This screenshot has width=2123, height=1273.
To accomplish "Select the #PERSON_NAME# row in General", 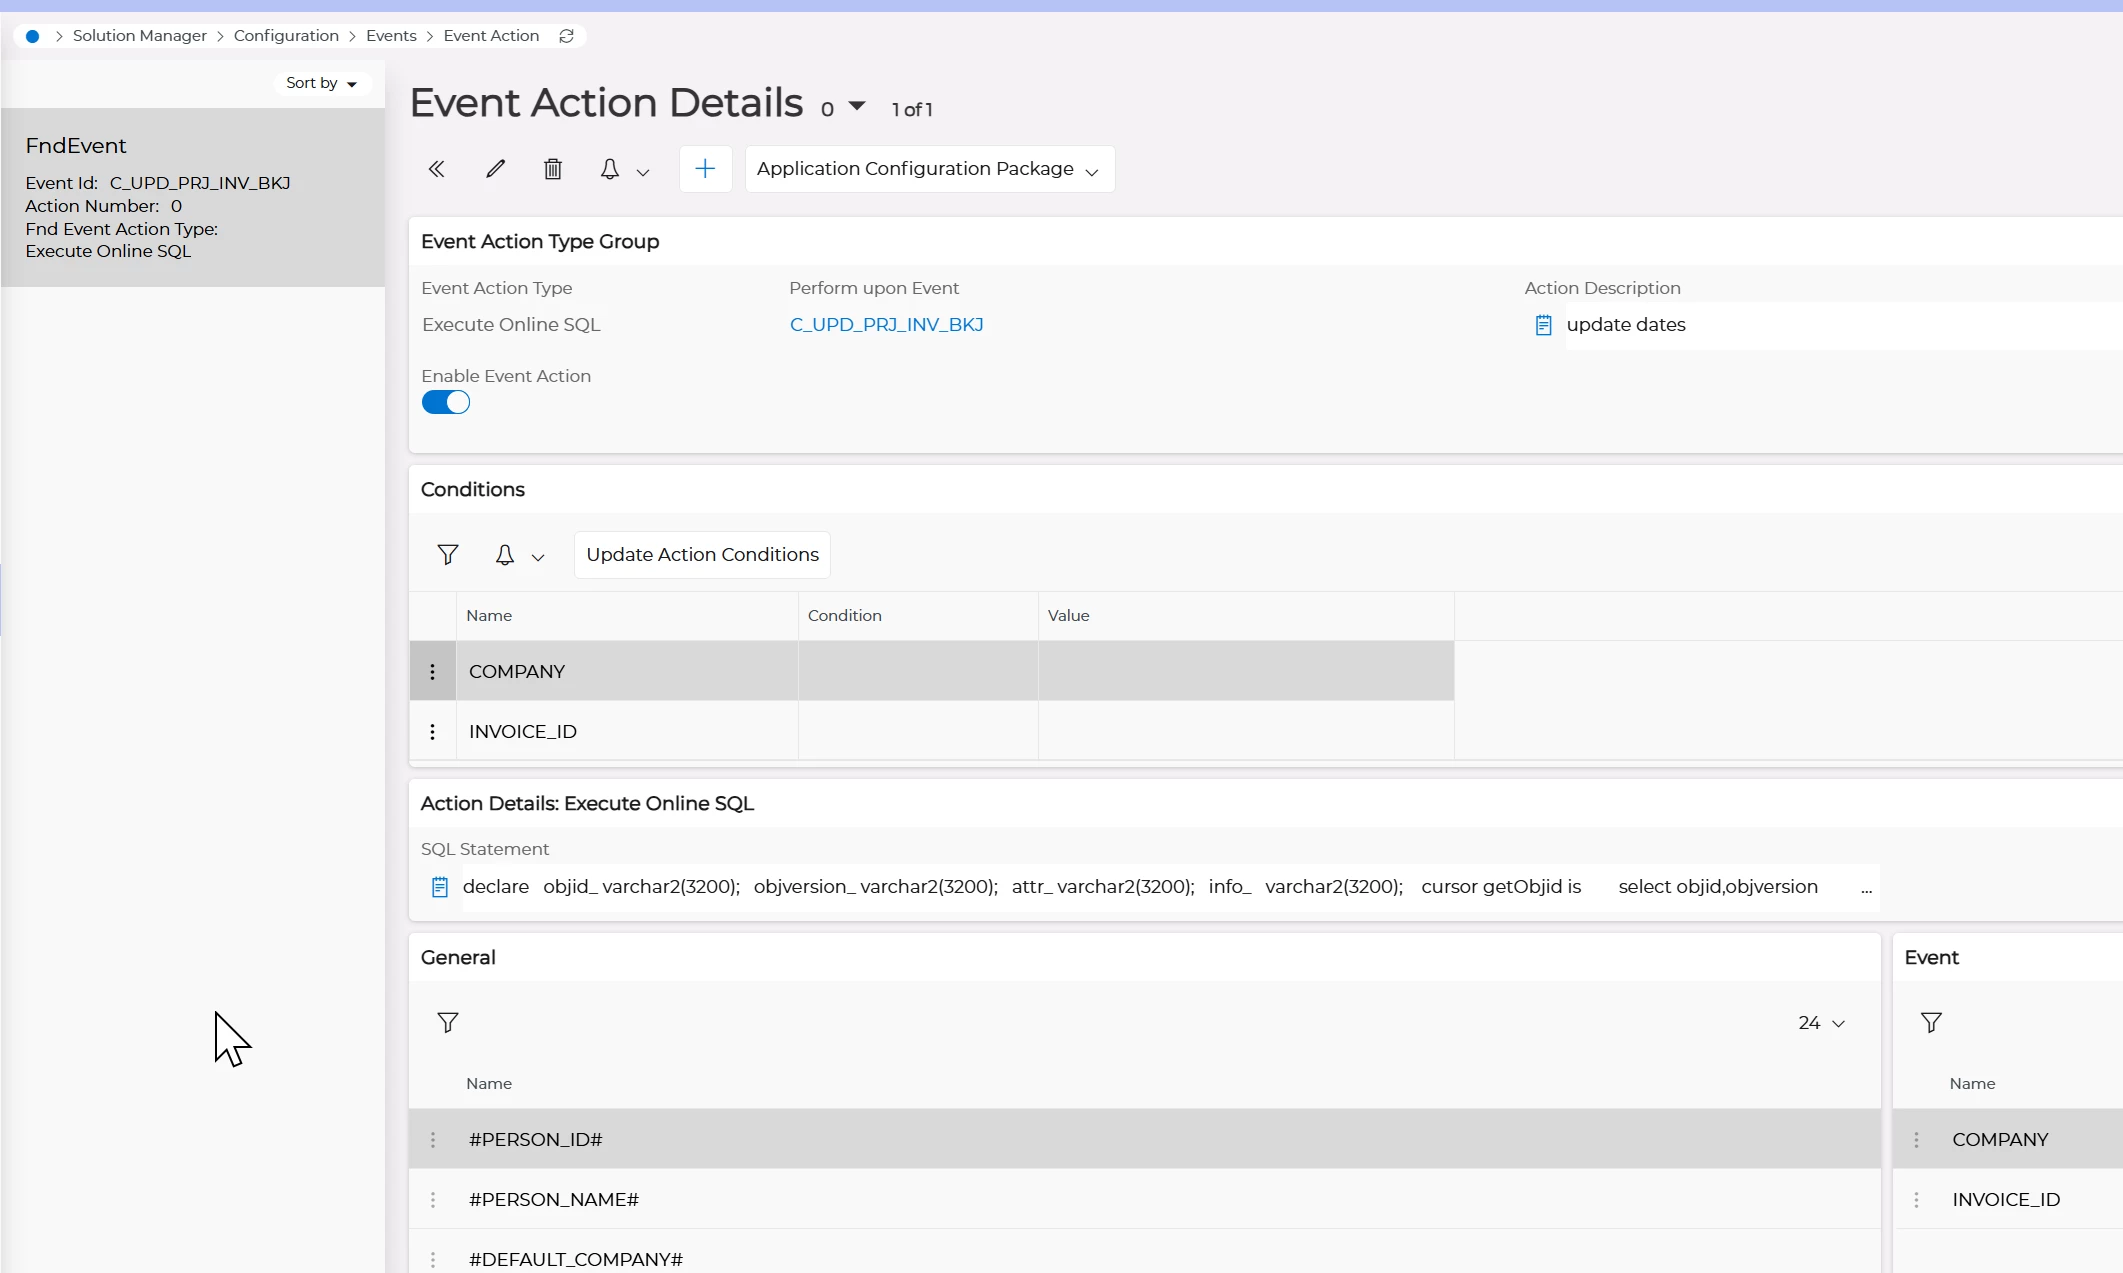I will point(554,1199).
